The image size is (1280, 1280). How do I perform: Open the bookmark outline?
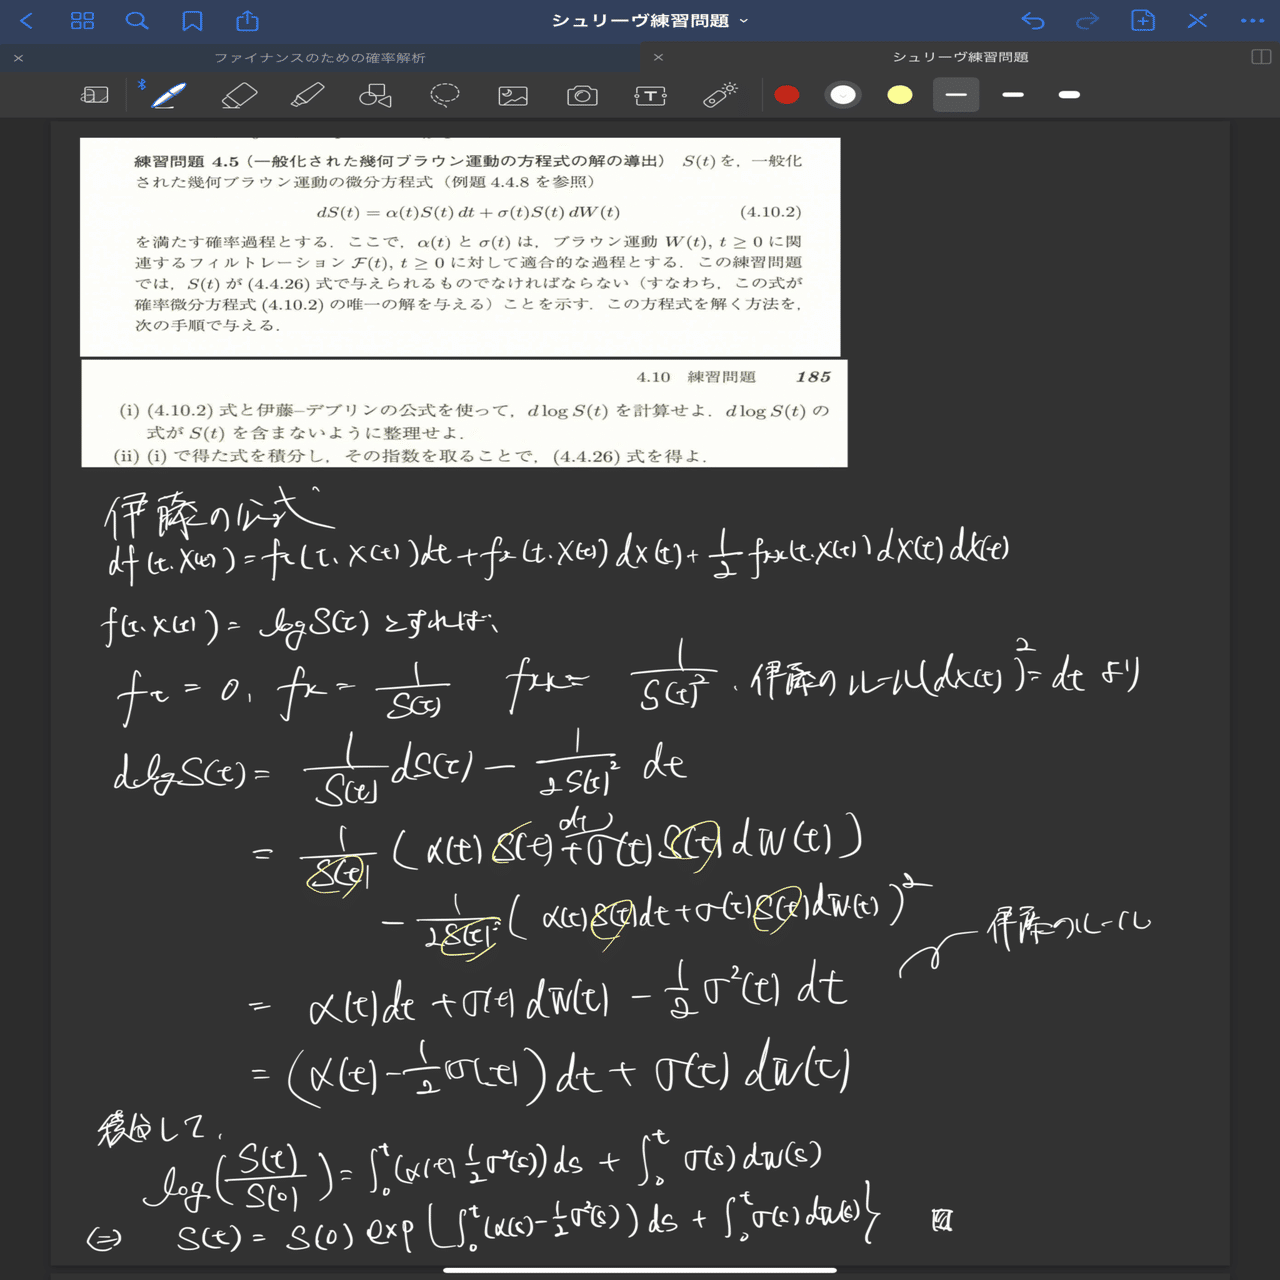194,20
